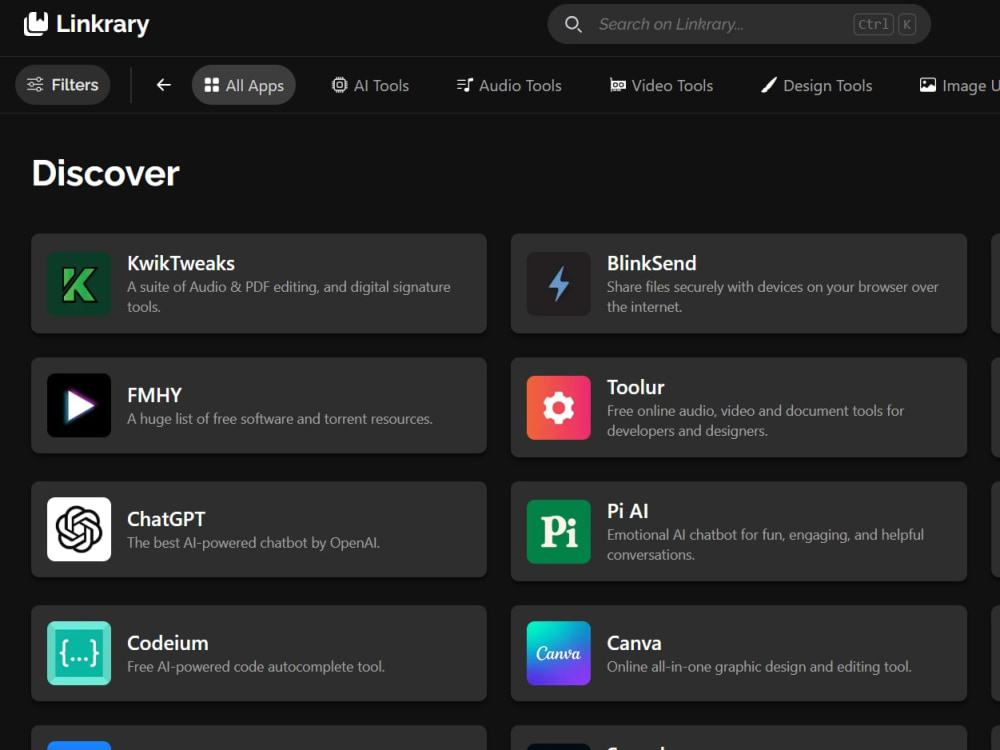Click the Canva gradient logo icon
The image size is (1000, 750).
point(559,653)
